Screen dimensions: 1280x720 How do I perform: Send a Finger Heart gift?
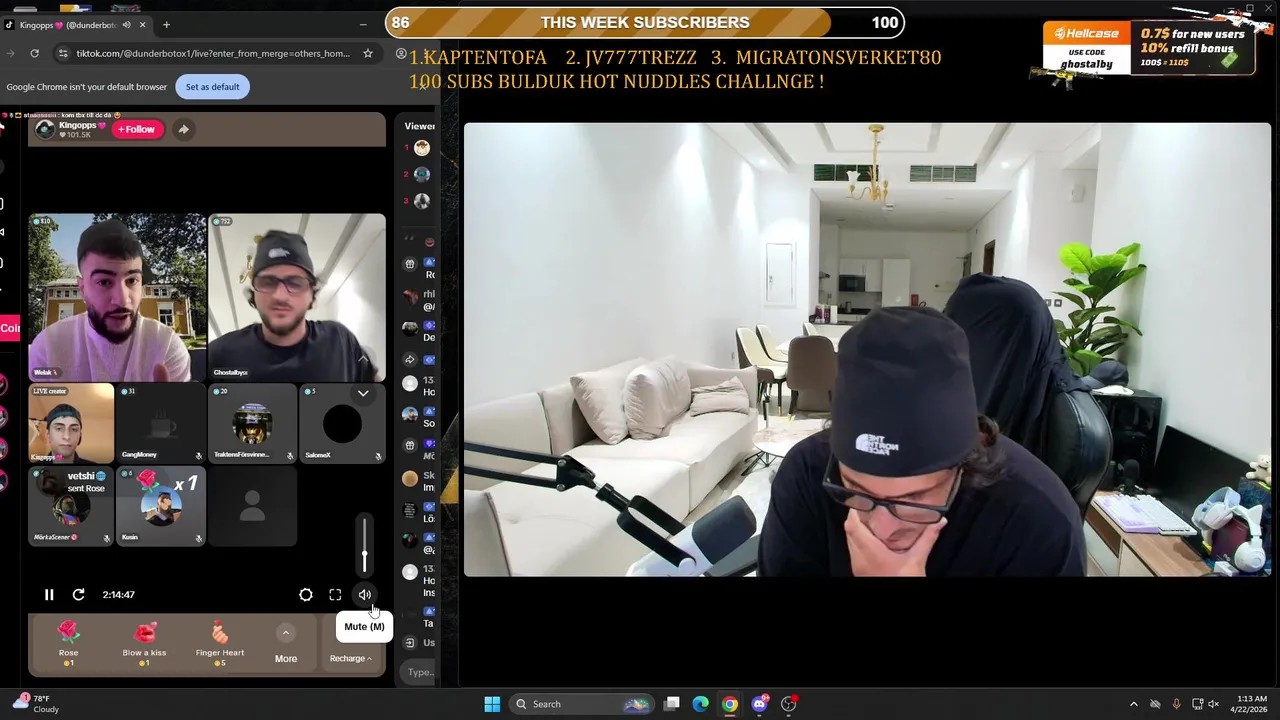click(220, 643)
